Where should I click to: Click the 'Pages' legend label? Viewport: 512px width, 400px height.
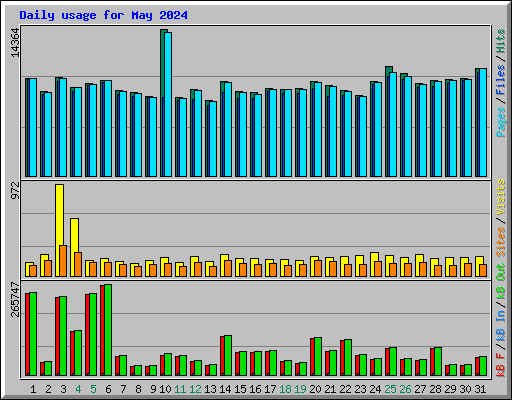coord(501,122)
